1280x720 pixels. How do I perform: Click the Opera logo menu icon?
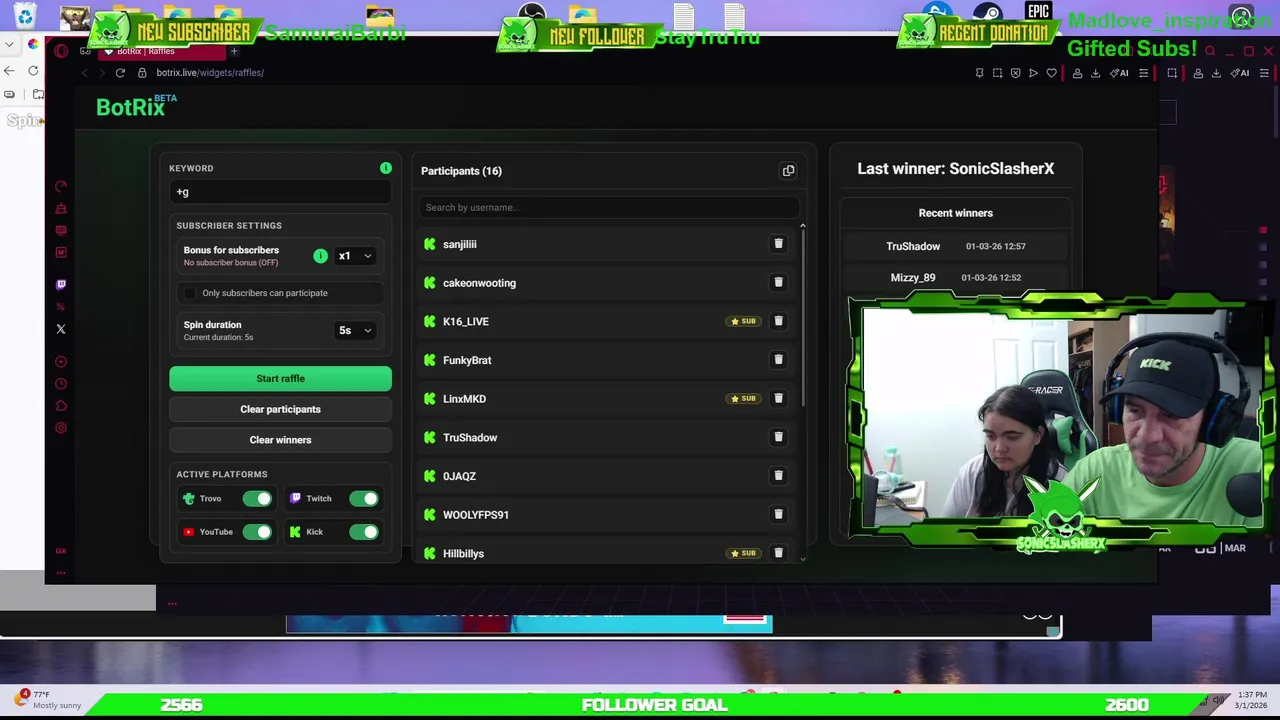[x=61, y=51]
